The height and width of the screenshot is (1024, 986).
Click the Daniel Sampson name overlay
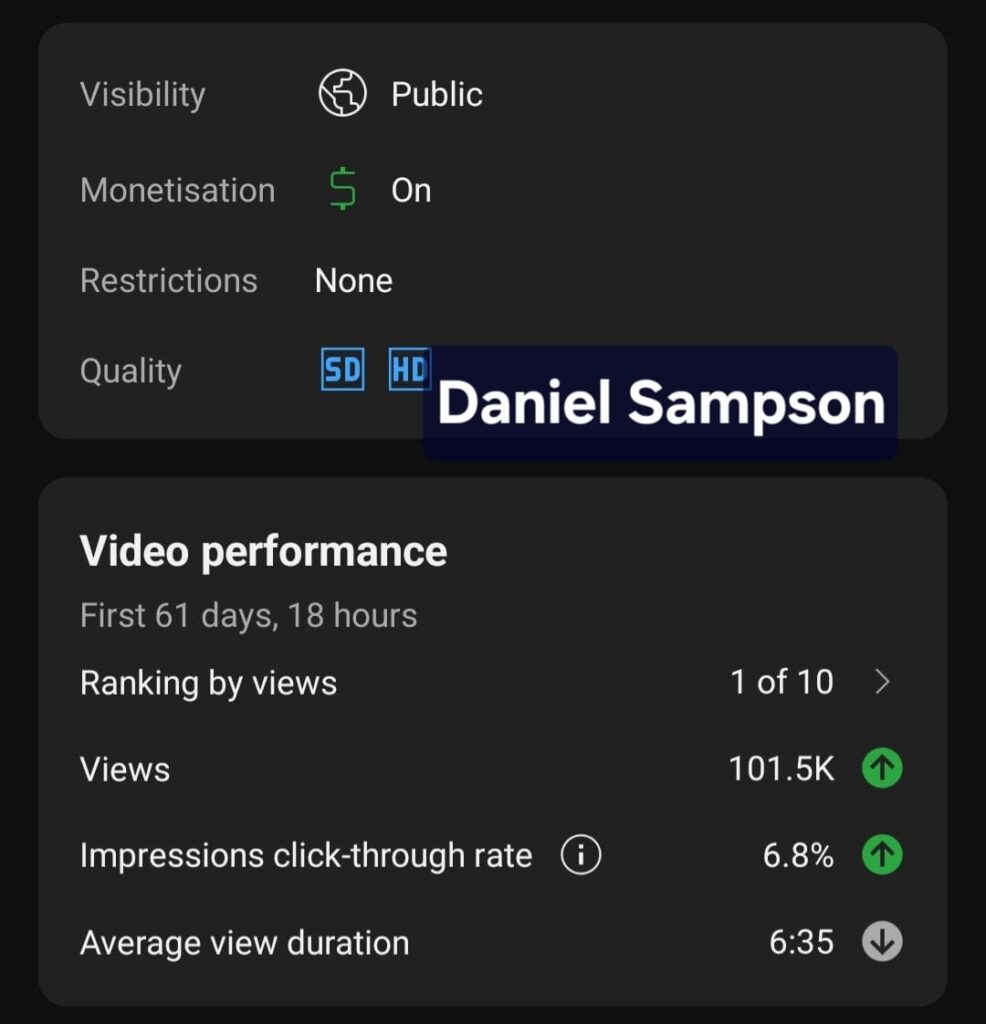point(660,403)
